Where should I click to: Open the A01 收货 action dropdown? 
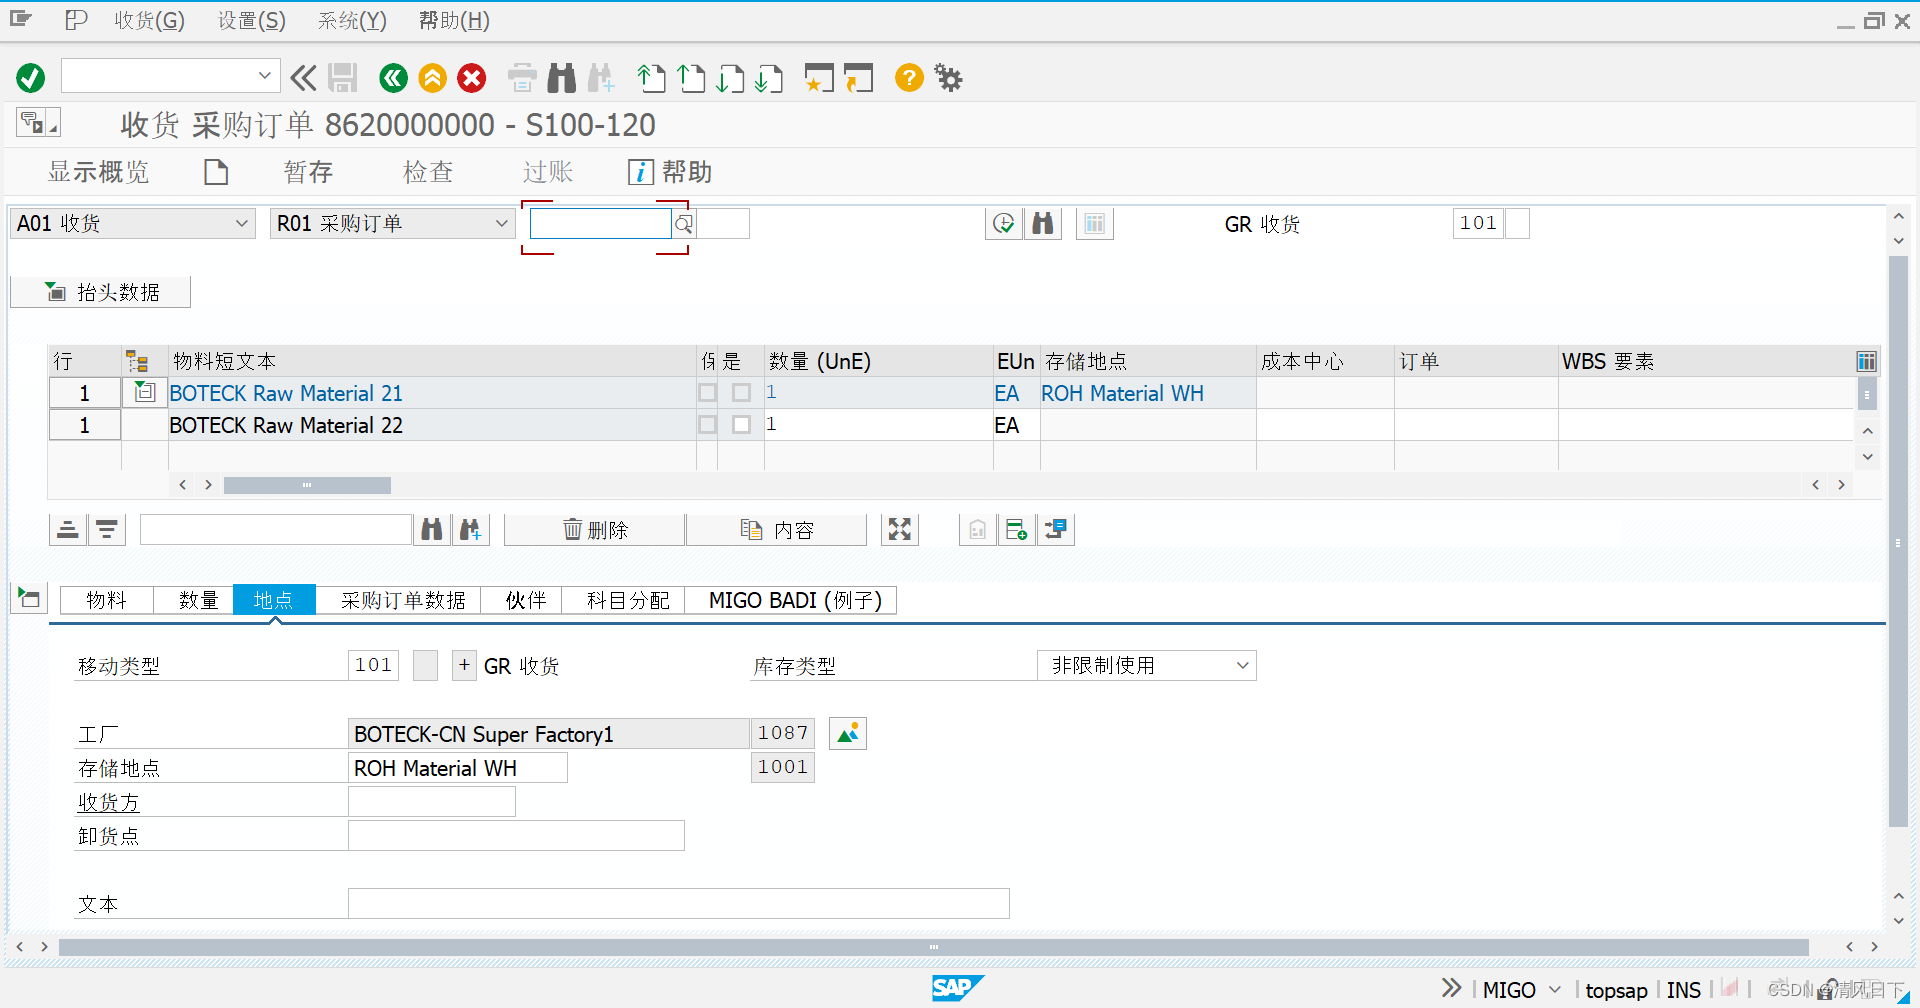pyautogui.click(x=242, y=224)
